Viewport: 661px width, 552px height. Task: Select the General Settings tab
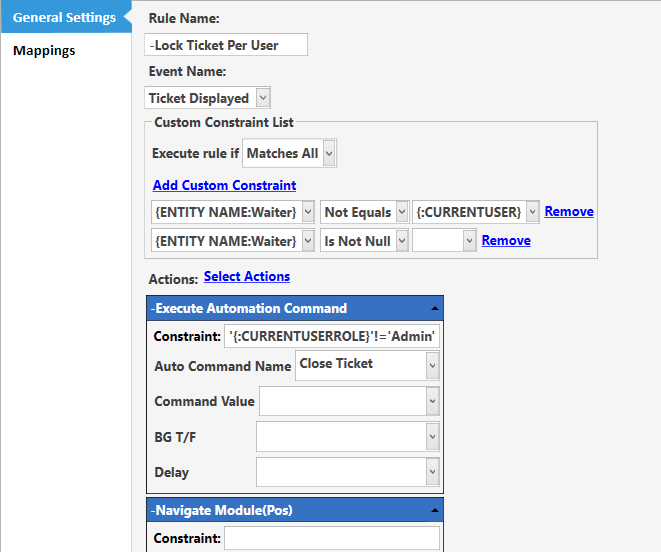pos(64,17)
